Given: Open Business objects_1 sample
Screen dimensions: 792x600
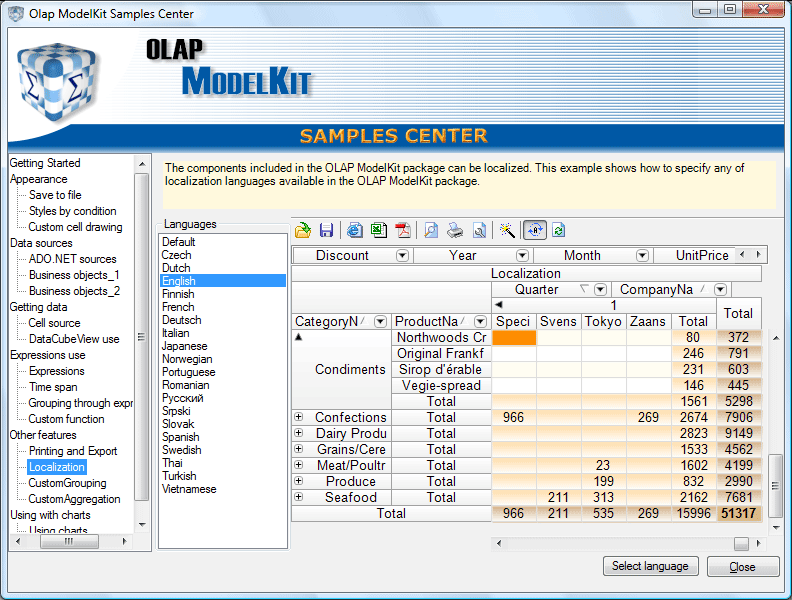Looking at the screenshot, I should pyautogui.click(x=74, y=275).
